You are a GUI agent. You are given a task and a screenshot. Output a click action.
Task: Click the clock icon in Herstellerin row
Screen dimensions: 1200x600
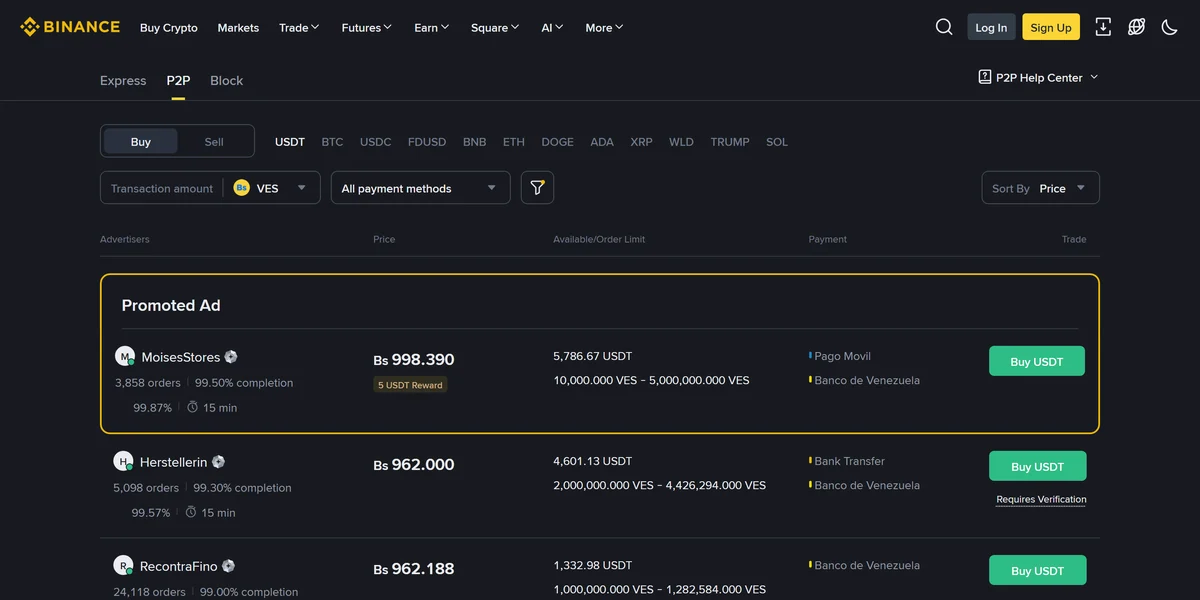(191, 512)
